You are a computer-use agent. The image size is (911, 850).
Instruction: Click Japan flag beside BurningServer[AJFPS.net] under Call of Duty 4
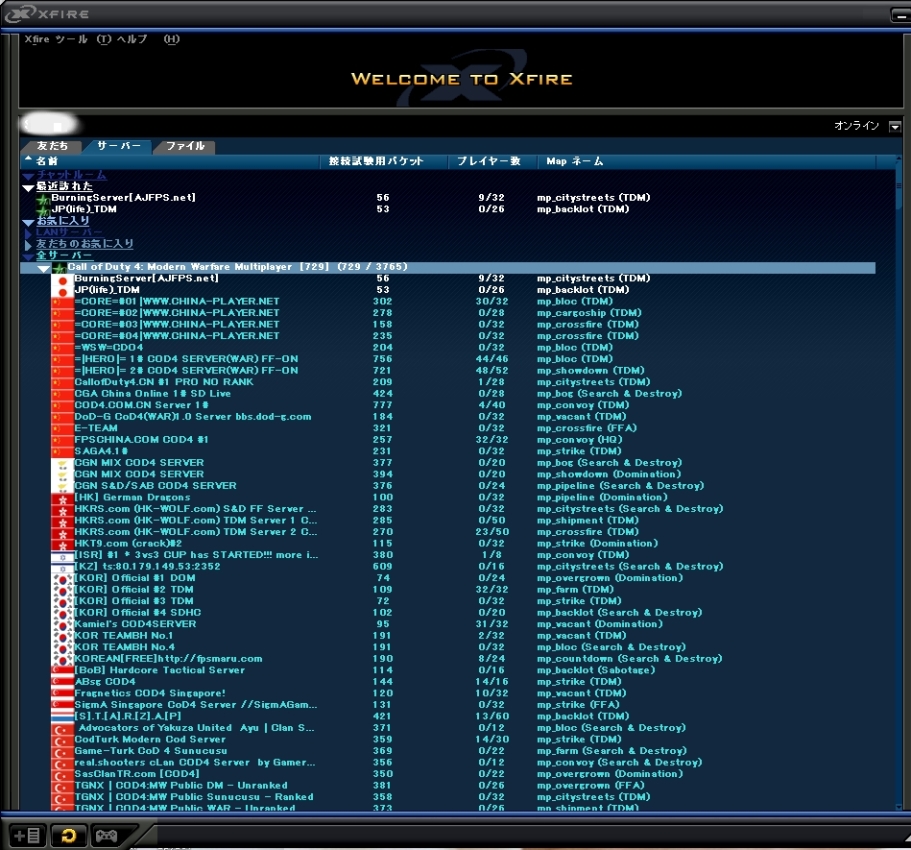click(62, 279)
